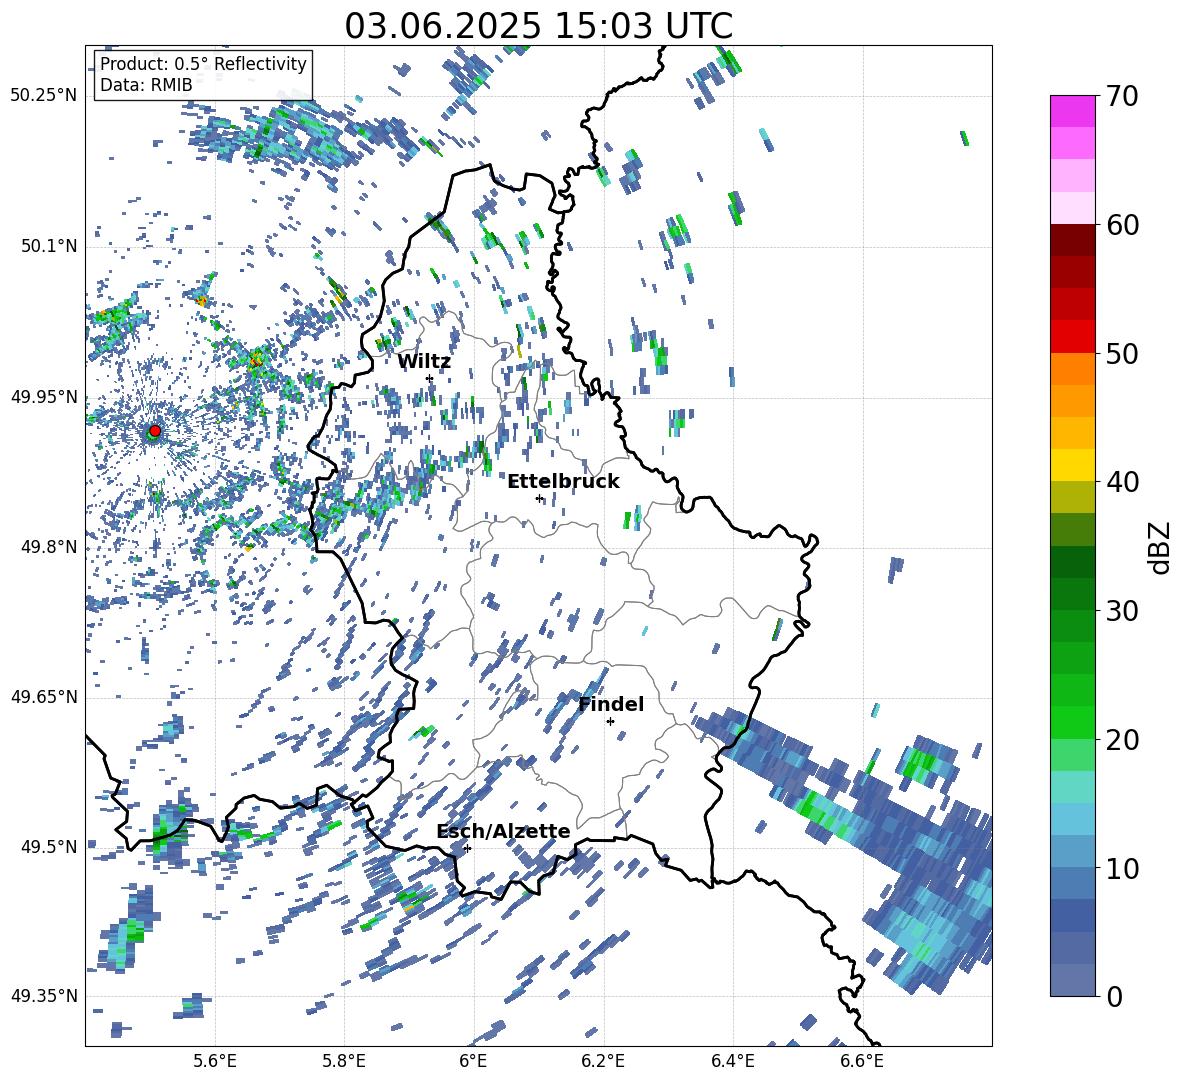Click the bright red colorbar swatch above 50
The width and height of the screenshot is (1184, 1081).
point(1072,337)
